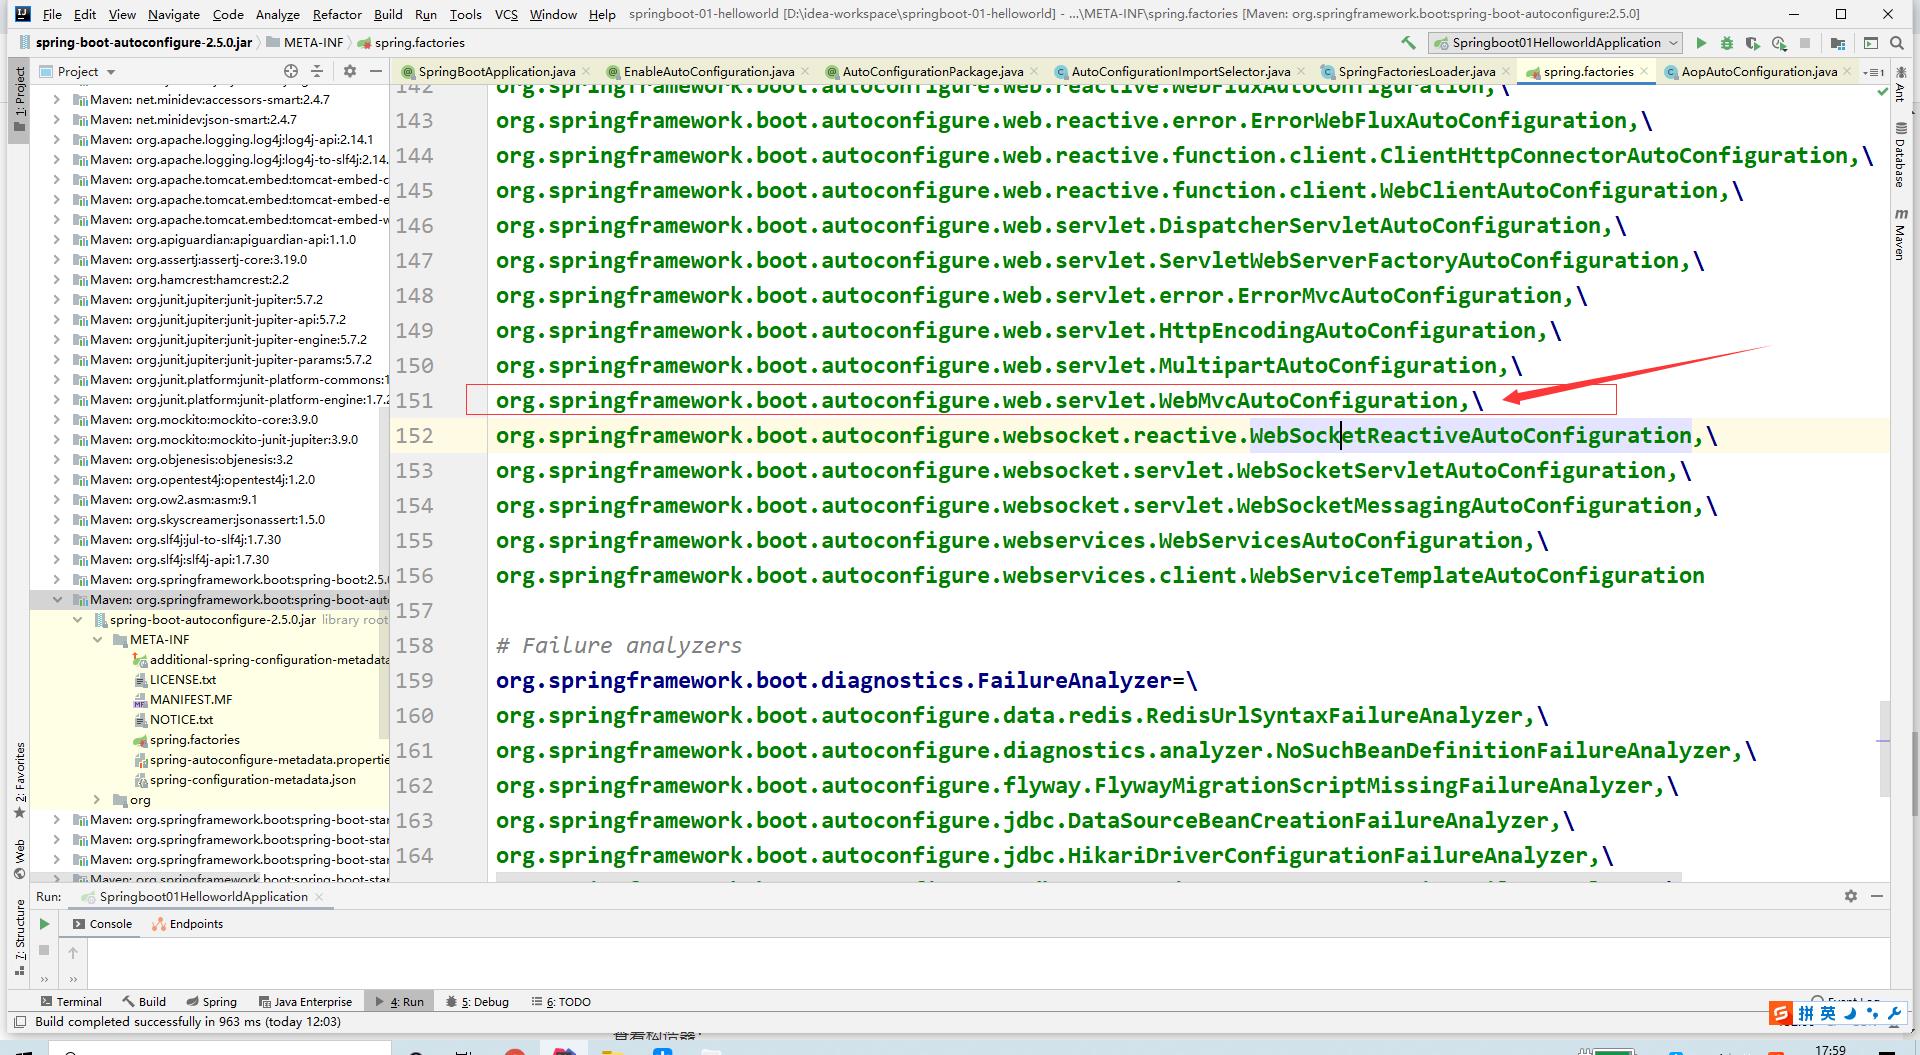Toggle tool window bars icon in status bar
The width and height of the screenshot is (1920, 1055).
coord(19,1022)
